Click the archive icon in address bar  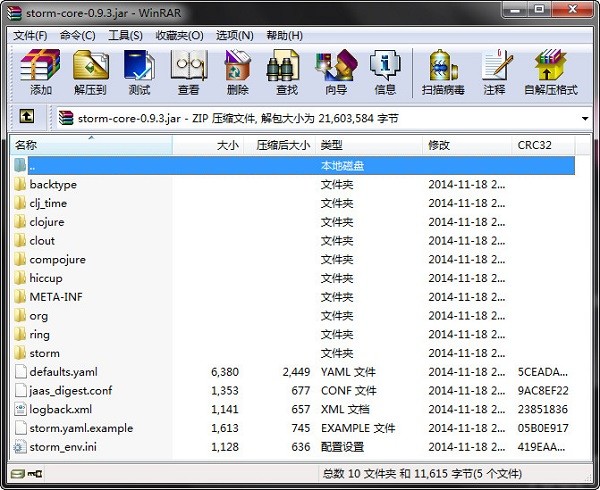point(66,118)
